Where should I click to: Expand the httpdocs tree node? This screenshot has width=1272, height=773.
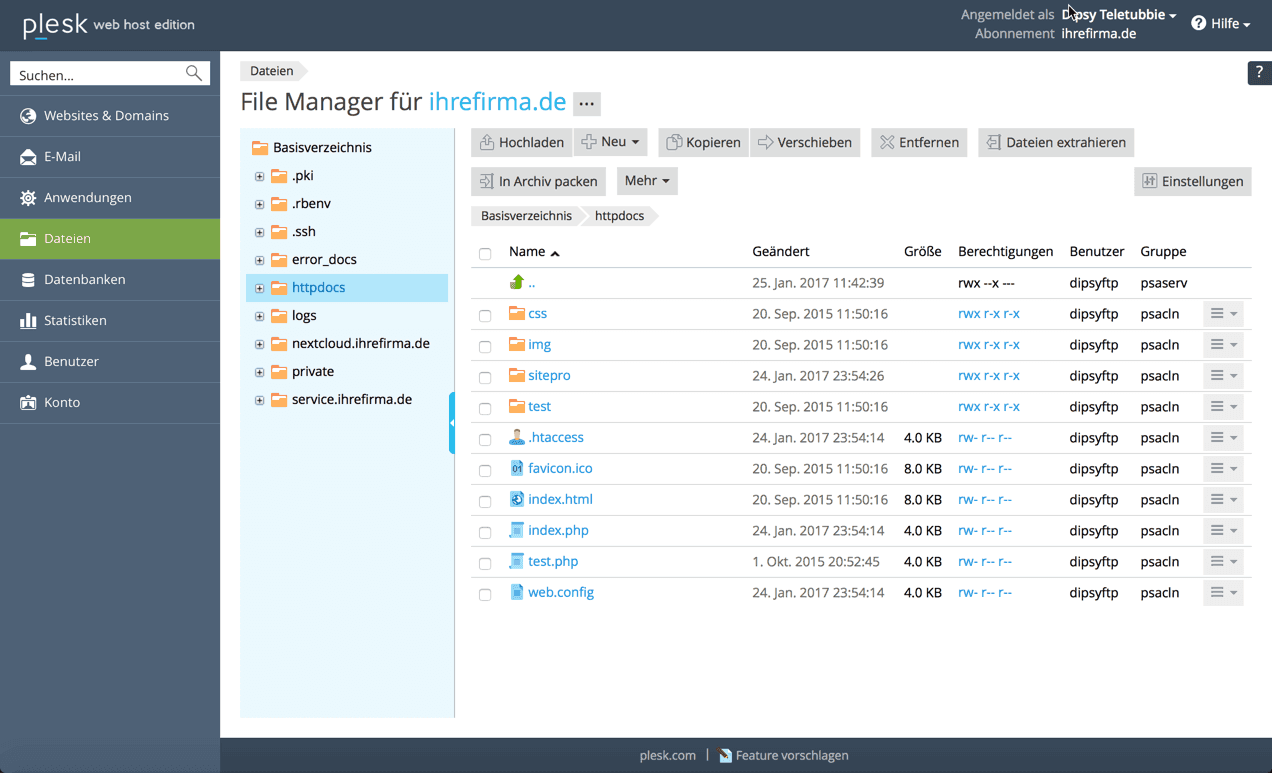(x=258, y=287)
